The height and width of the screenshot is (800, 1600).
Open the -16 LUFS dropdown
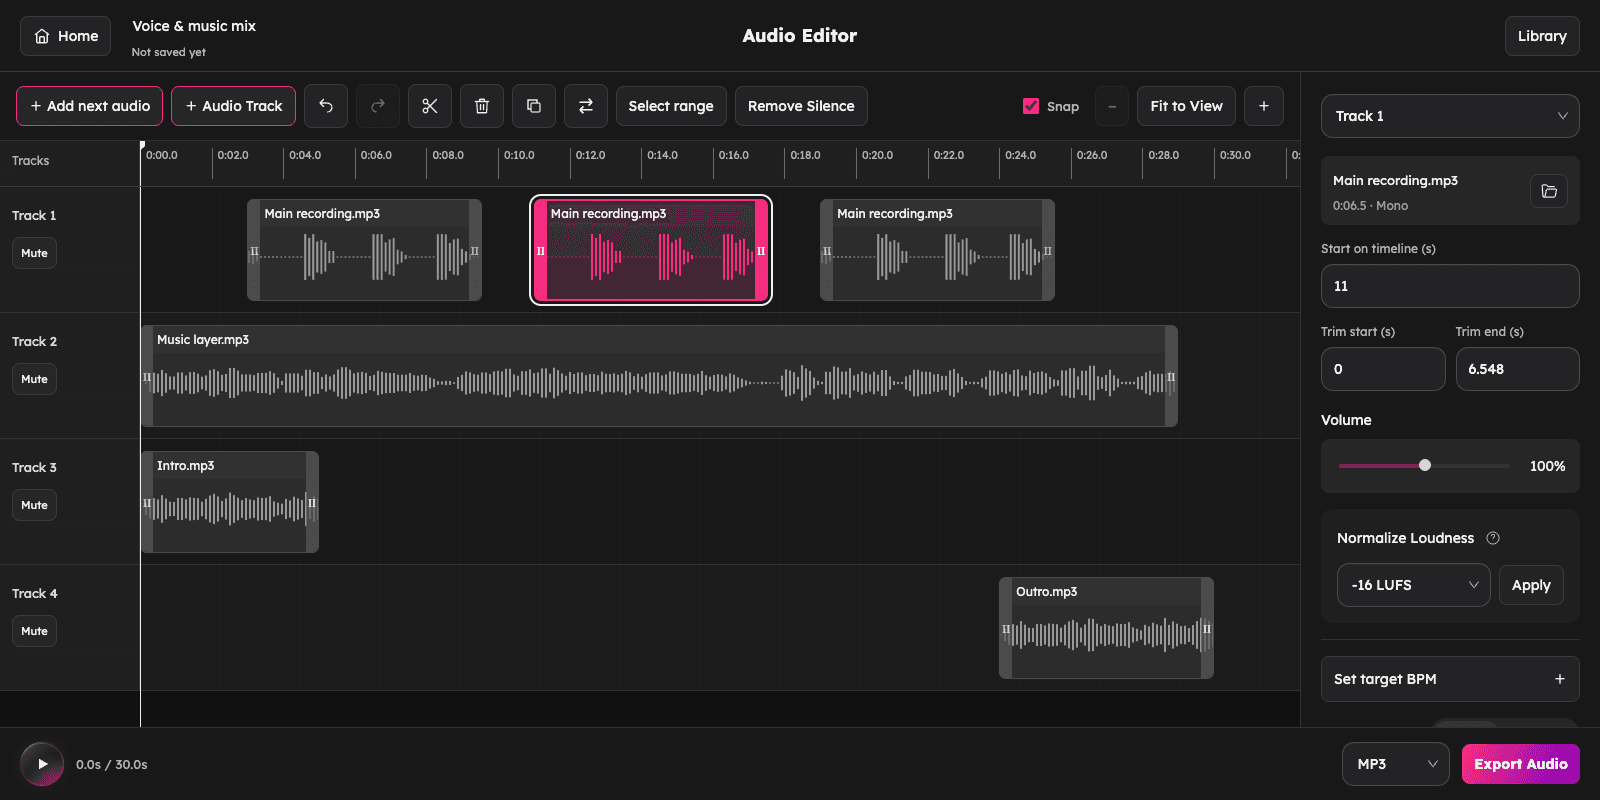pyautogui.click(x=1413, y=585)
